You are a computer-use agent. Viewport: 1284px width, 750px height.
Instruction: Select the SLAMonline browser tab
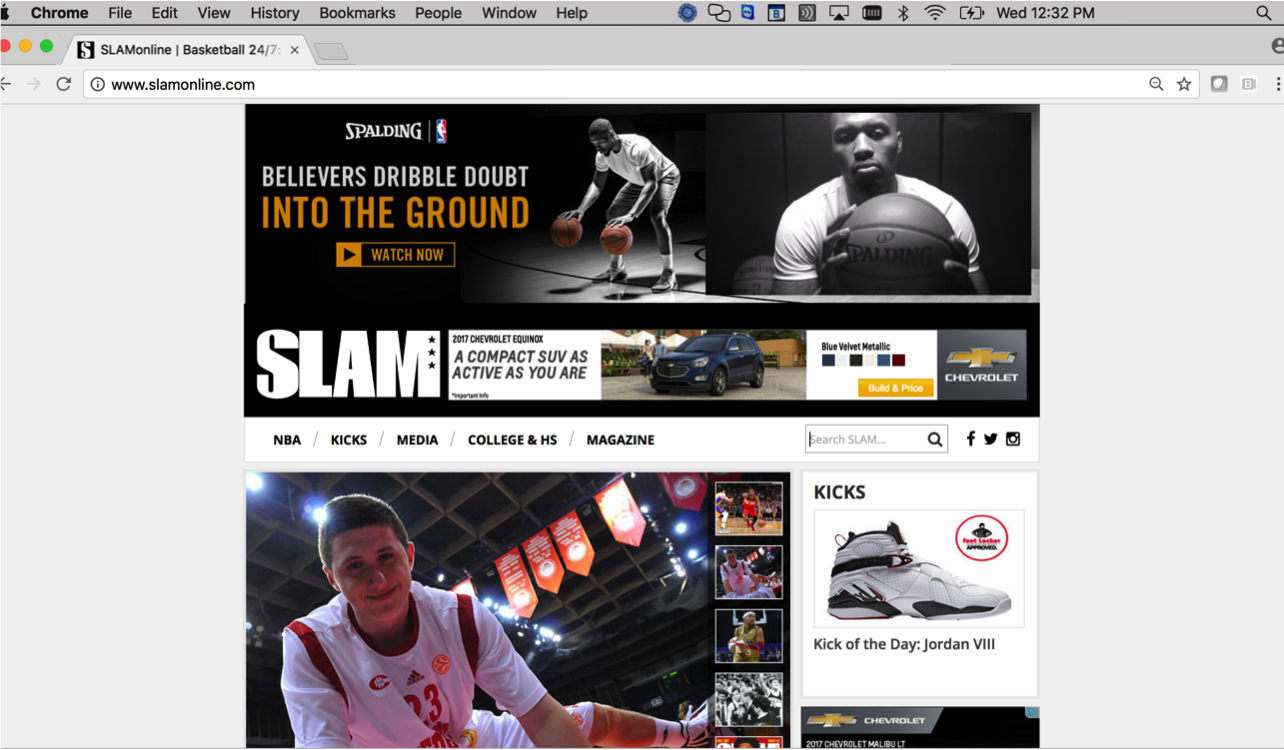(188, 49)
